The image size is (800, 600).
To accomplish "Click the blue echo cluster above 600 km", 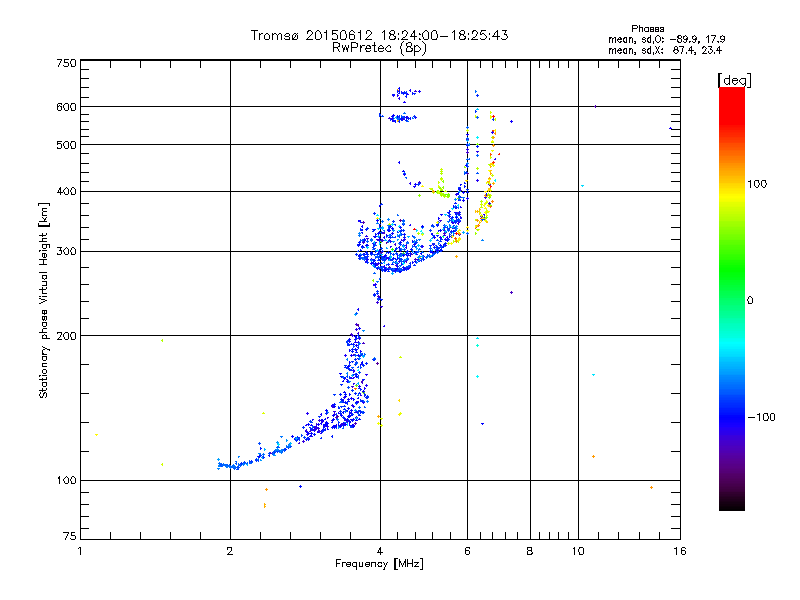I will [406, 93].
